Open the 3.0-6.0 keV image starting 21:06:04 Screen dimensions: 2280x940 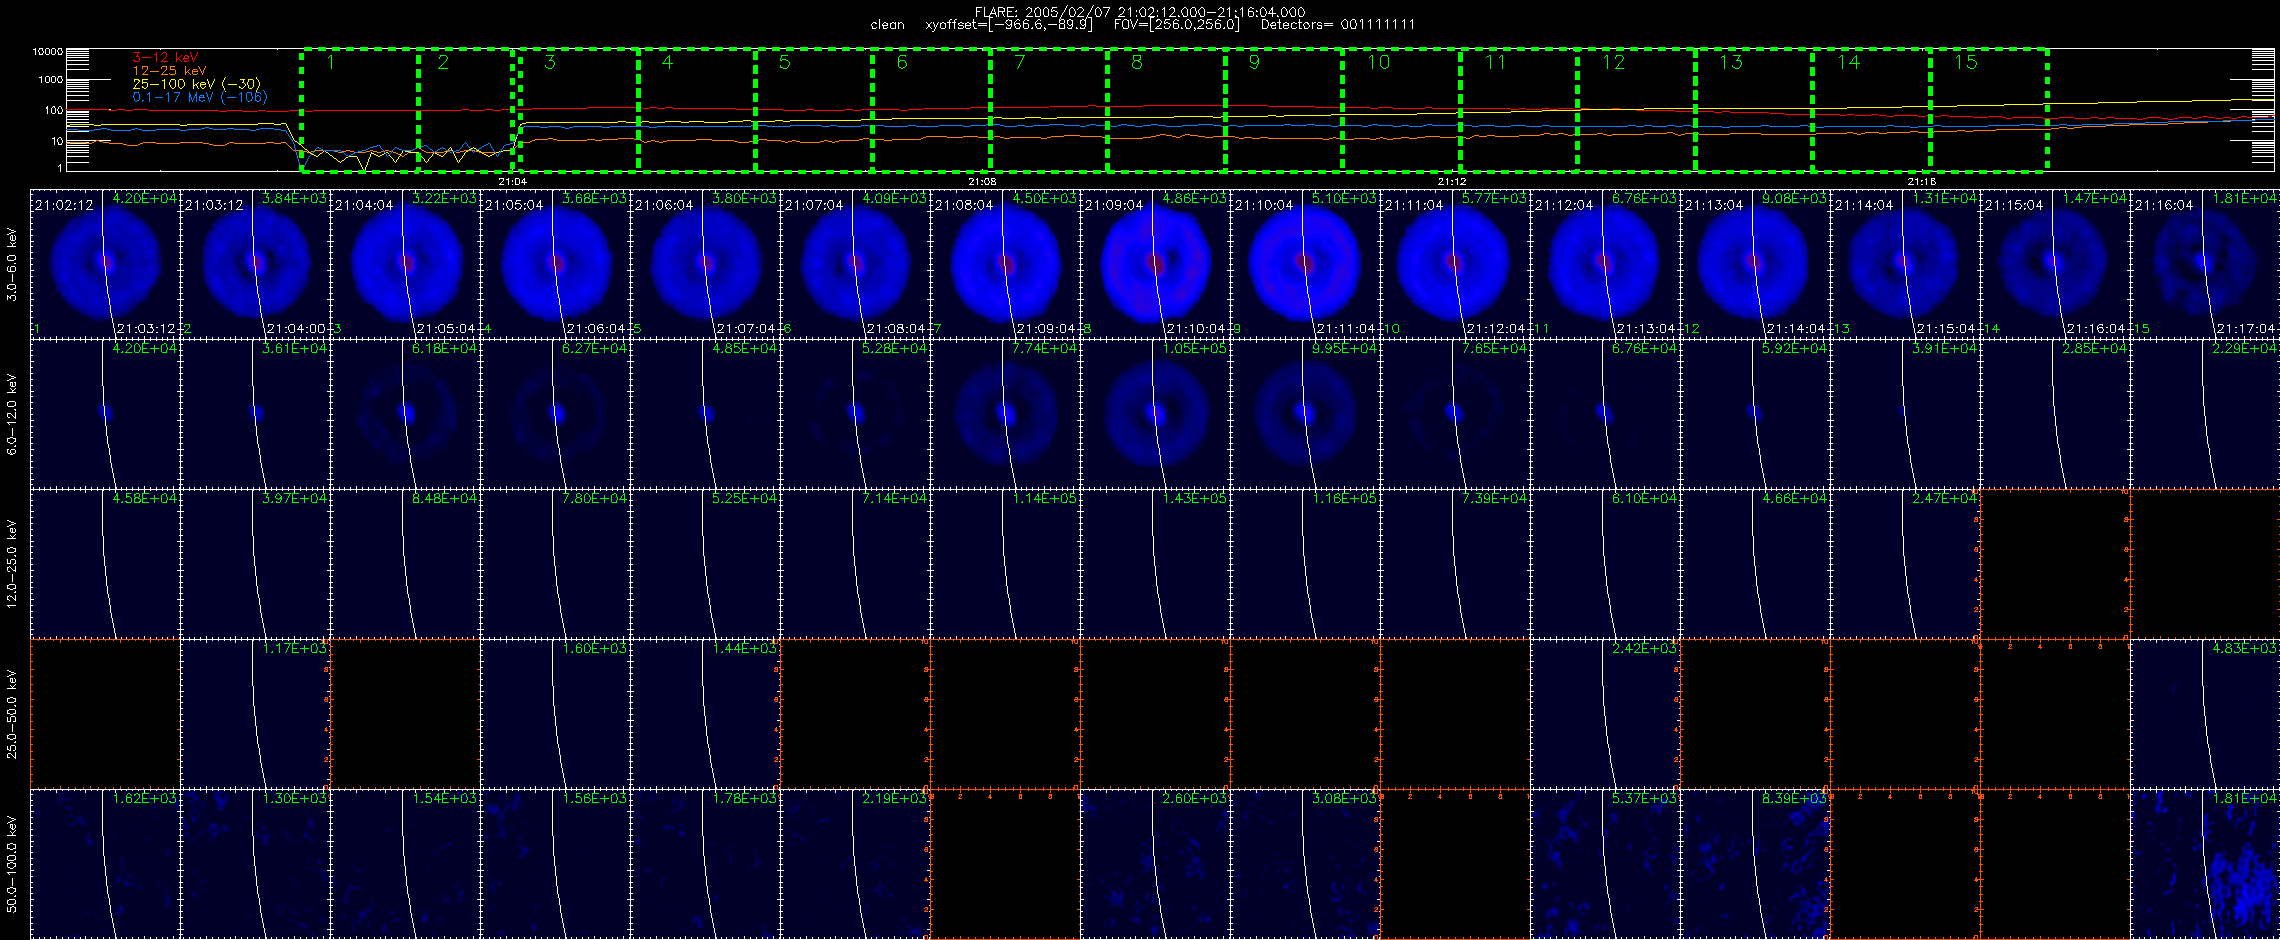coord(705,264)
